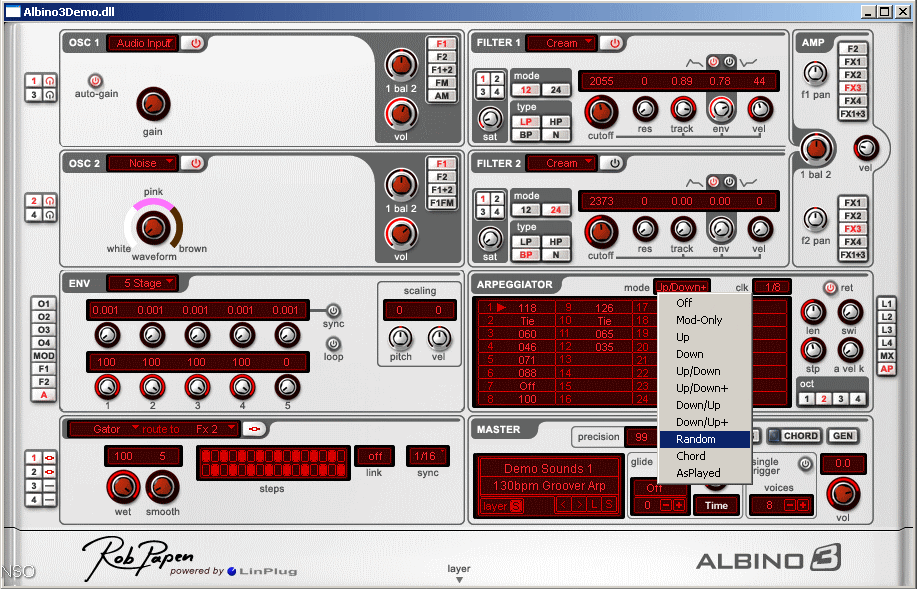The image size is (917, 589).
Task: Select Down/Up+ in mode menu
Action: 705,422
